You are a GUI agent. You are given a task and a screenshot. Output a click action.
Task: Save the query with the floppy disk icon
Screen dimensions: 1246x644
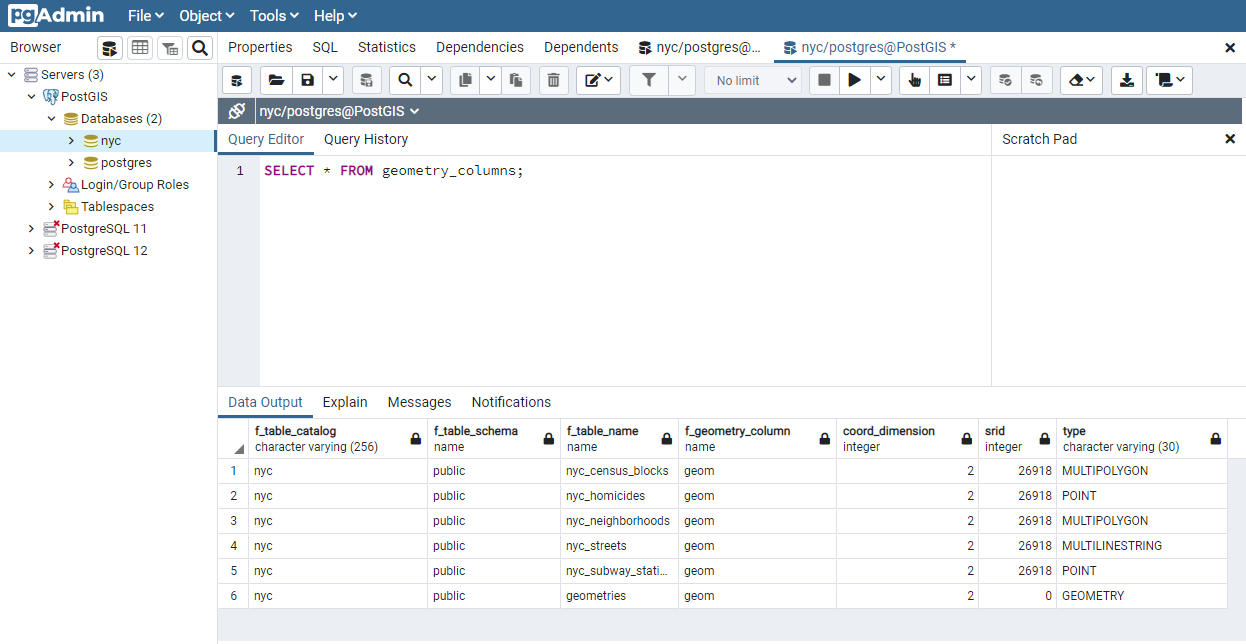pos(307,80)
